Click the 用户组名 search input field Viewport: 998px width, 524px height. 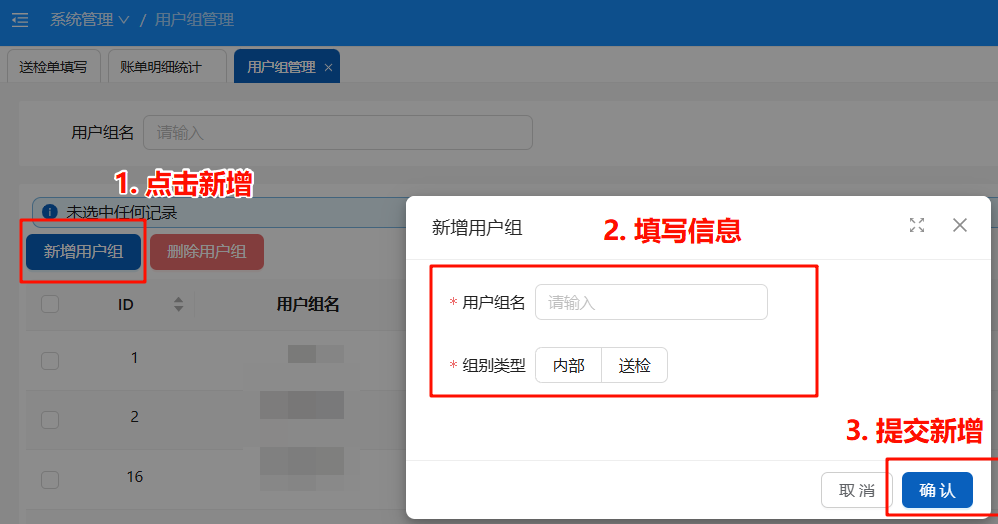(x=337, y=133)
